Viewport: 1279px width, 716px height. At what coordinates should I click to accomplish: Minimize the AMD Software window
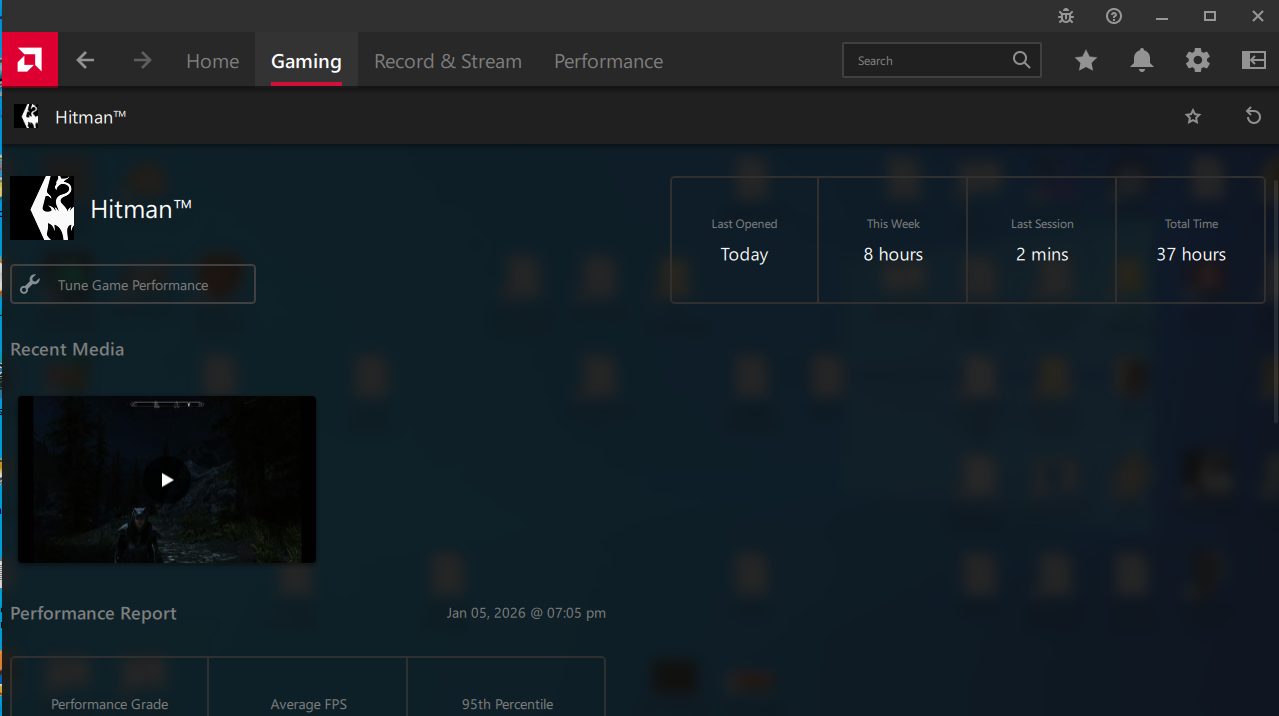click(1162, 16)
